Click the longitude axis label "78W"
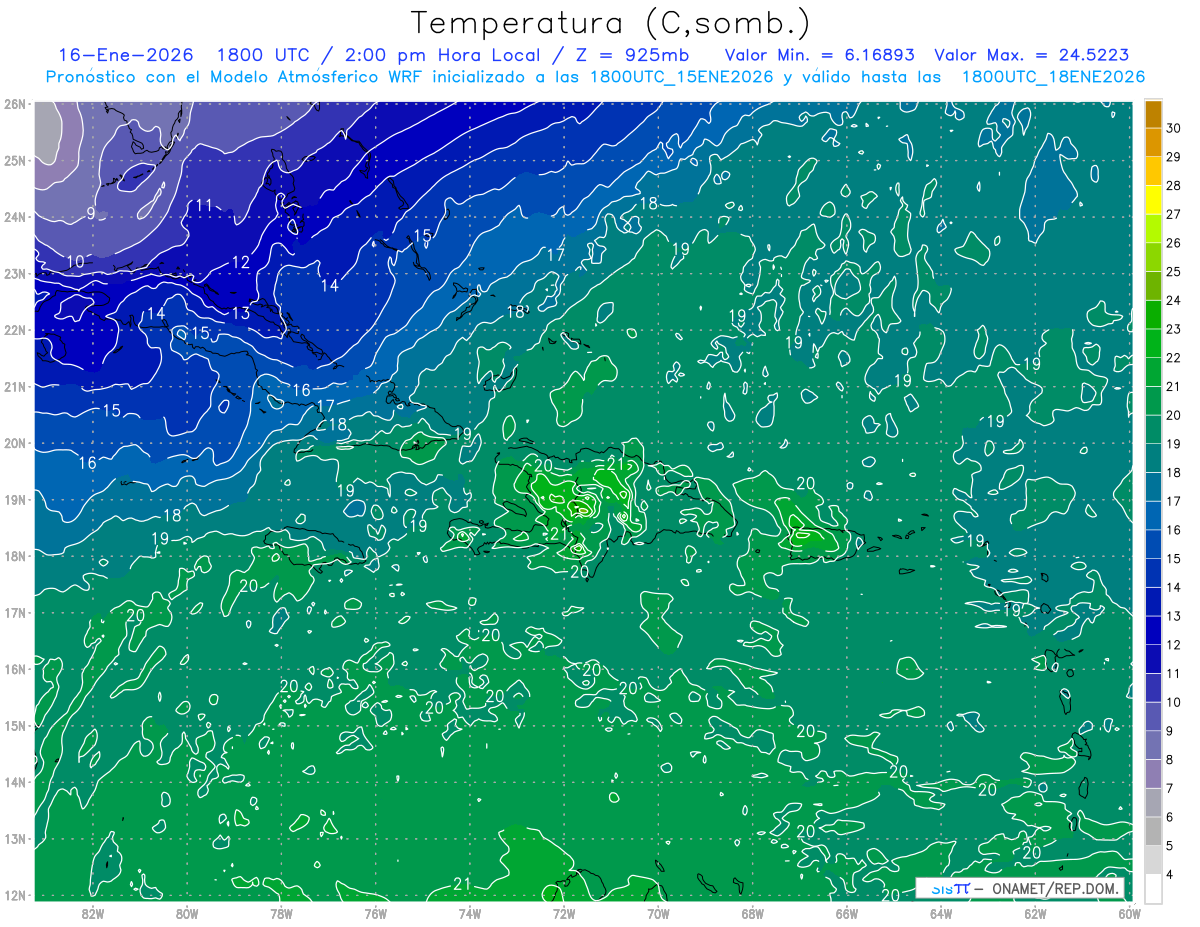1200x927 pixels. click(281, 912)
